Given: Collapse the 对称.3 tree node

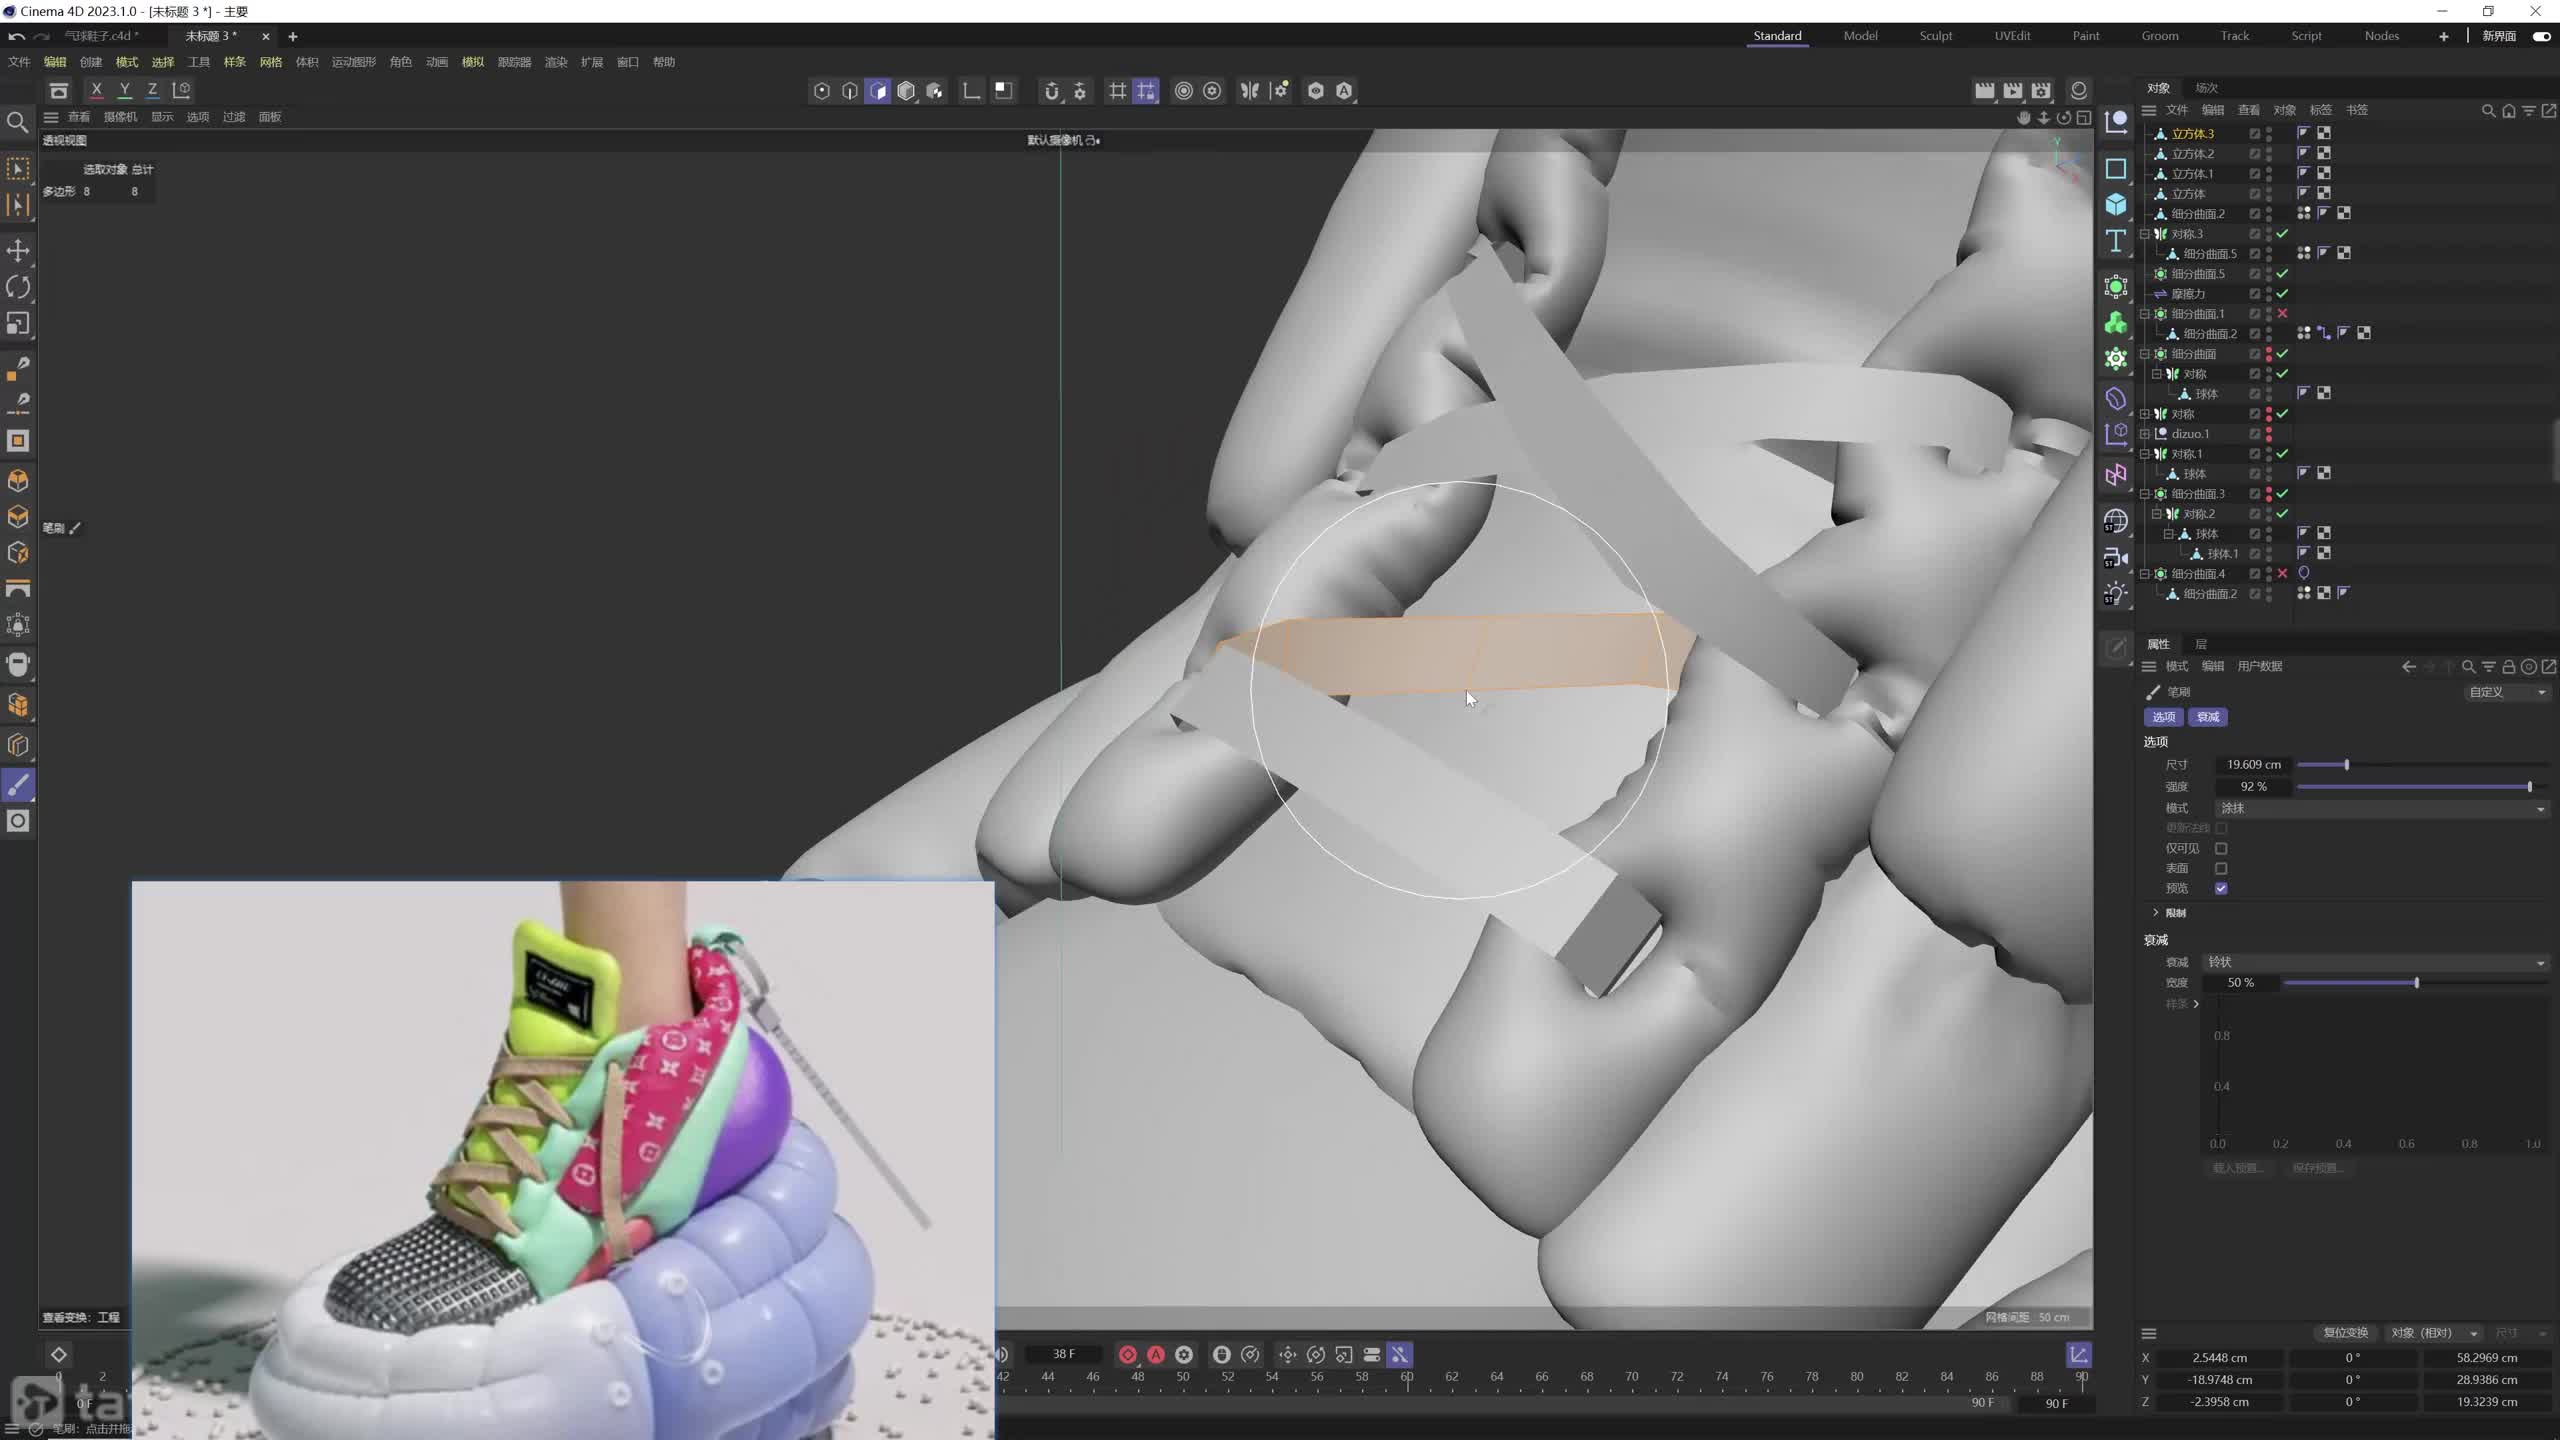Looking at the screenshot, I should click(2145, 234).
